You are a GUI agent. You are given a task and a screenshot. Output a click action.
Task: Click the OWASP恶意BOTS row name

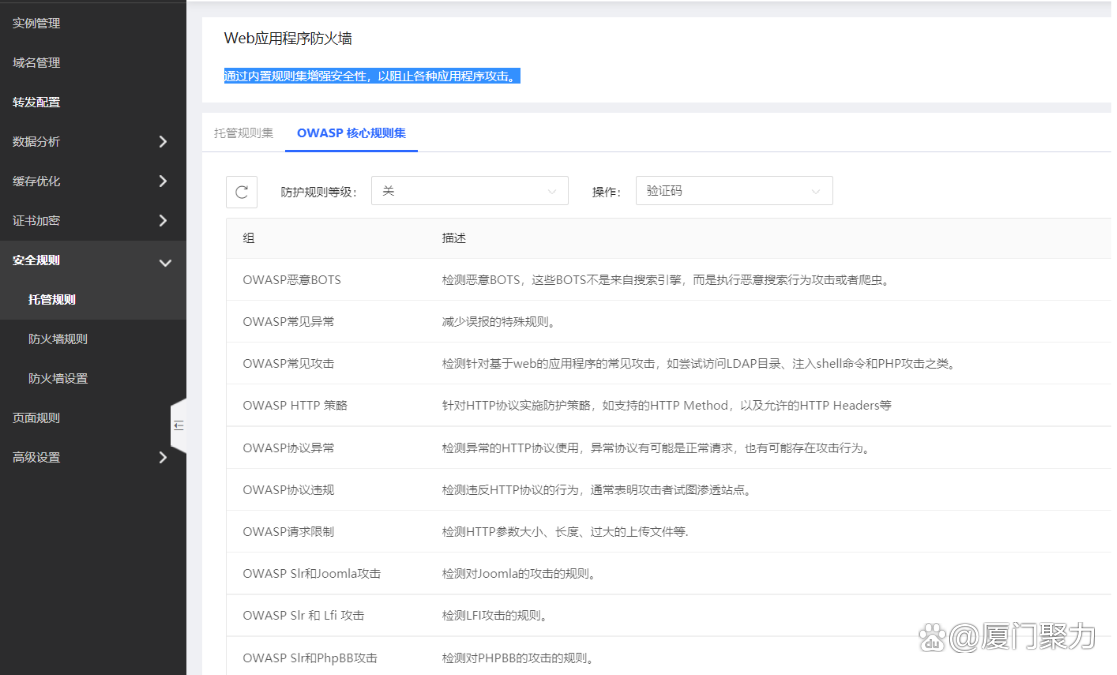[x=292, y=280]
